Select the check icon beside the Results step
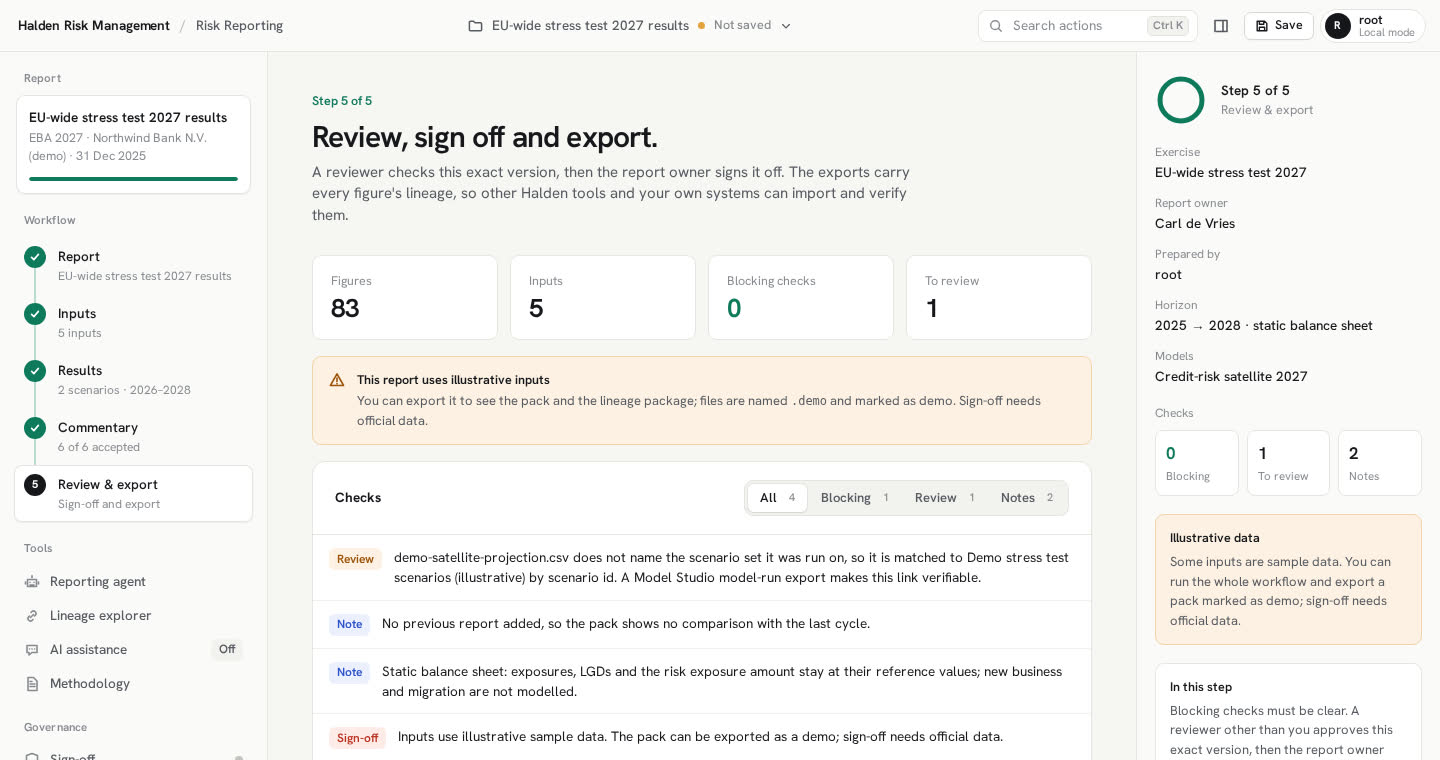This screenshot has height=760, width=1440. click(x=35, y=371)
